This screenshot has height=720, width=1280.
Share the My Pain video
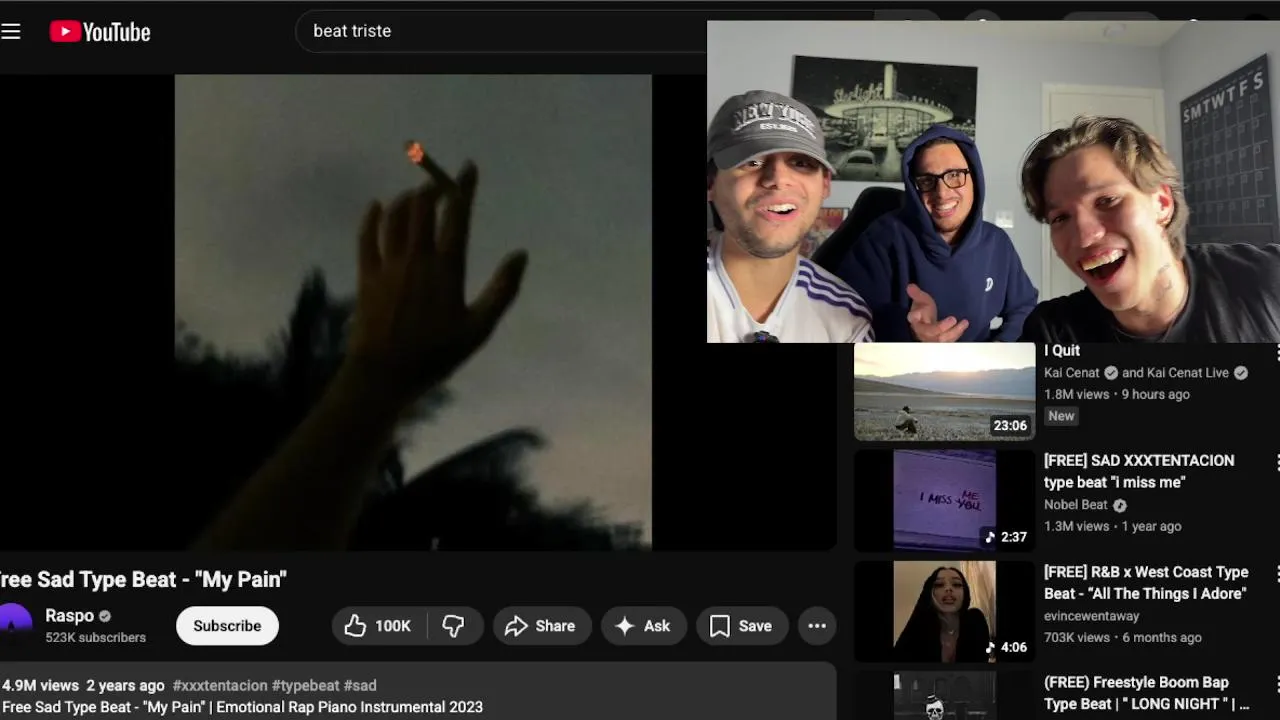541,626
